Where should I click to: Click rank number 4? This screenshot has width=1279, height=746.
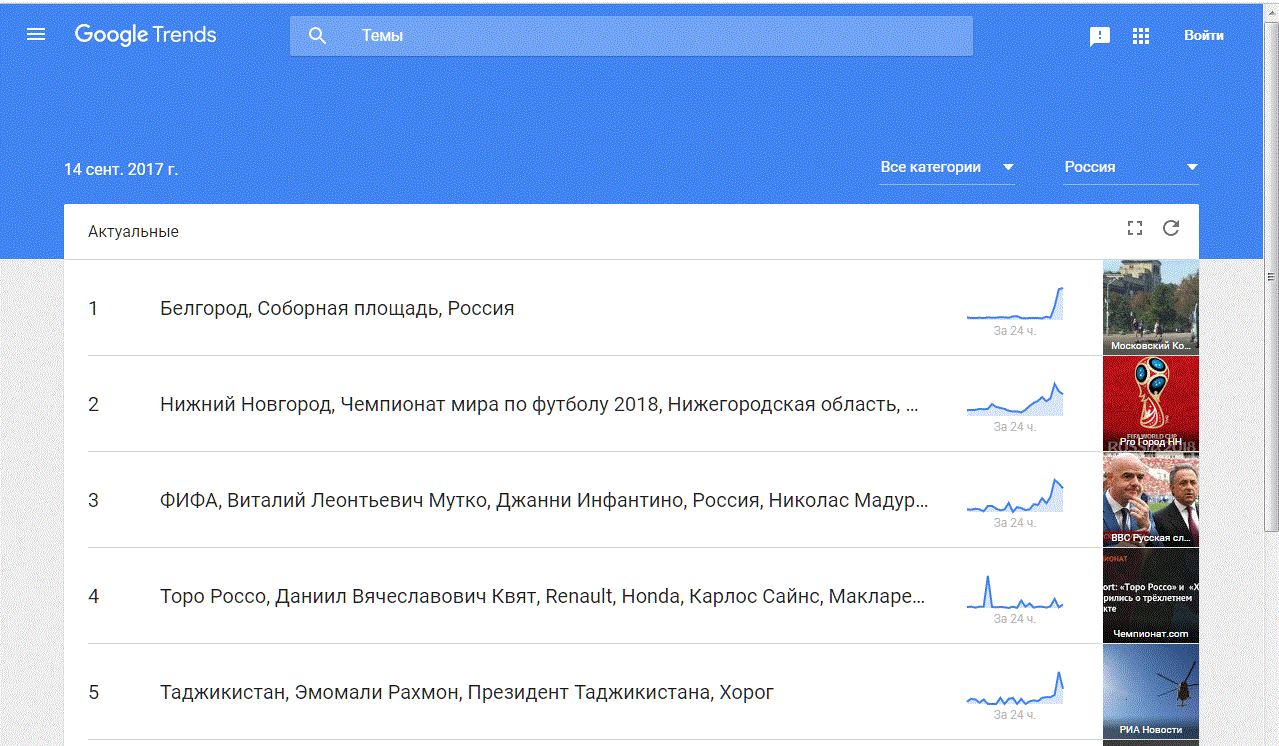pos(93,597)
